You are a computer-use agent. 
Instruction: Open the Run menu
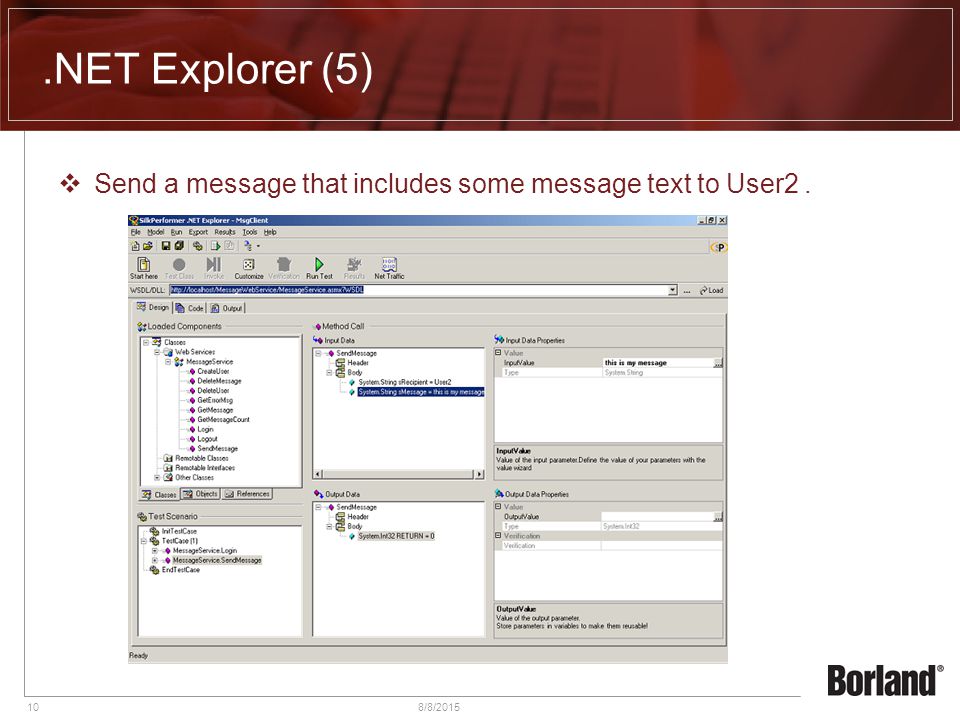[x=176, y=232]
